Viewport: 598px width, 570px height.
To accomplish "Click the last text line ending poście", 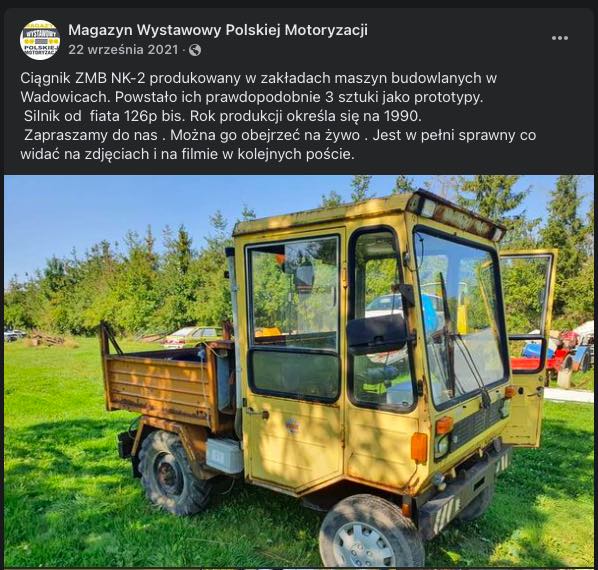I will click(188, 154).
